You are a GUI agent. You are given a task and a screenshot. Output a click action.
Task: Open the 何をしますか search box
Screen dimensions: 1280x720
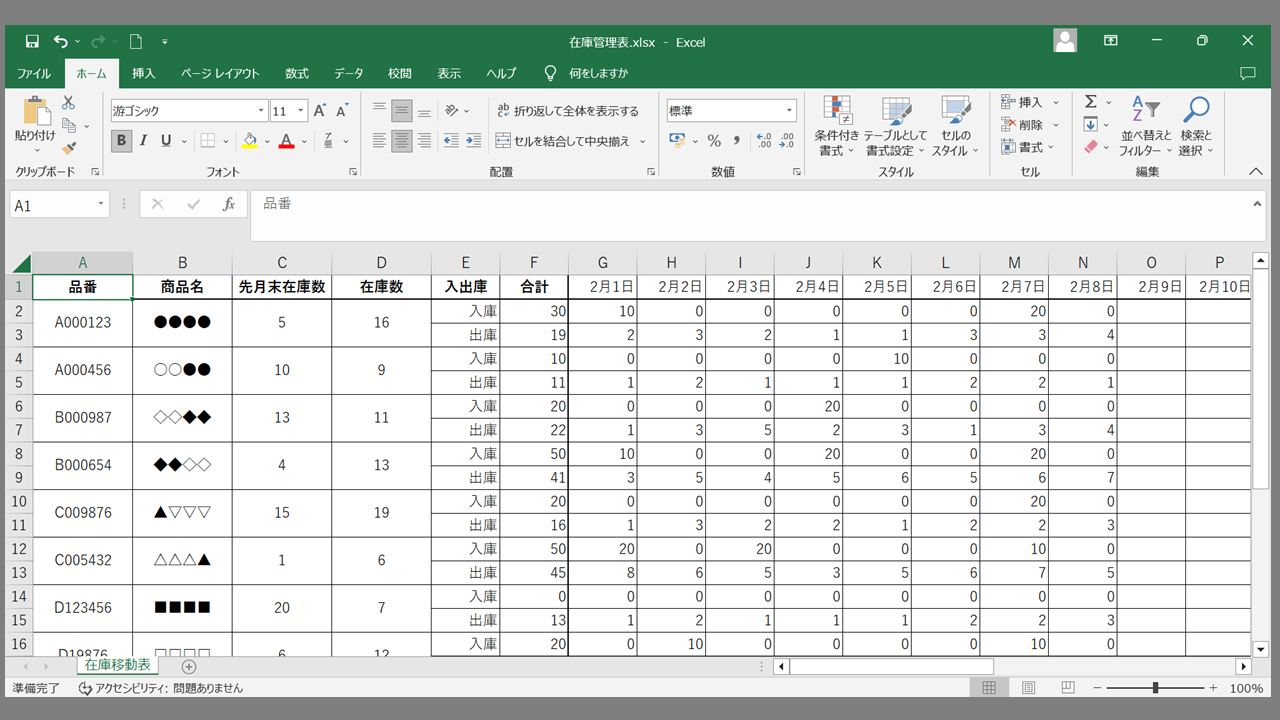pos(598,73)
